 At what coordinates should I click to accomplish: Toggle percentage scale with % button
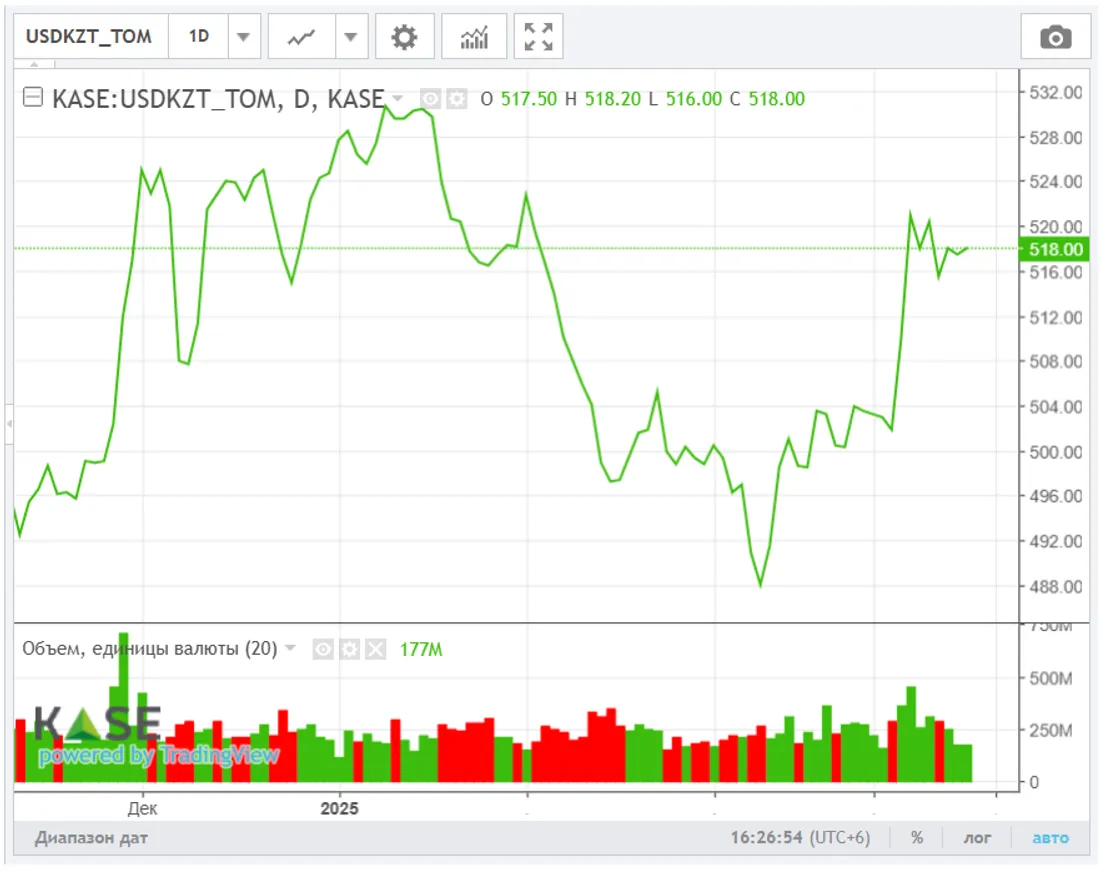[916, 838]
